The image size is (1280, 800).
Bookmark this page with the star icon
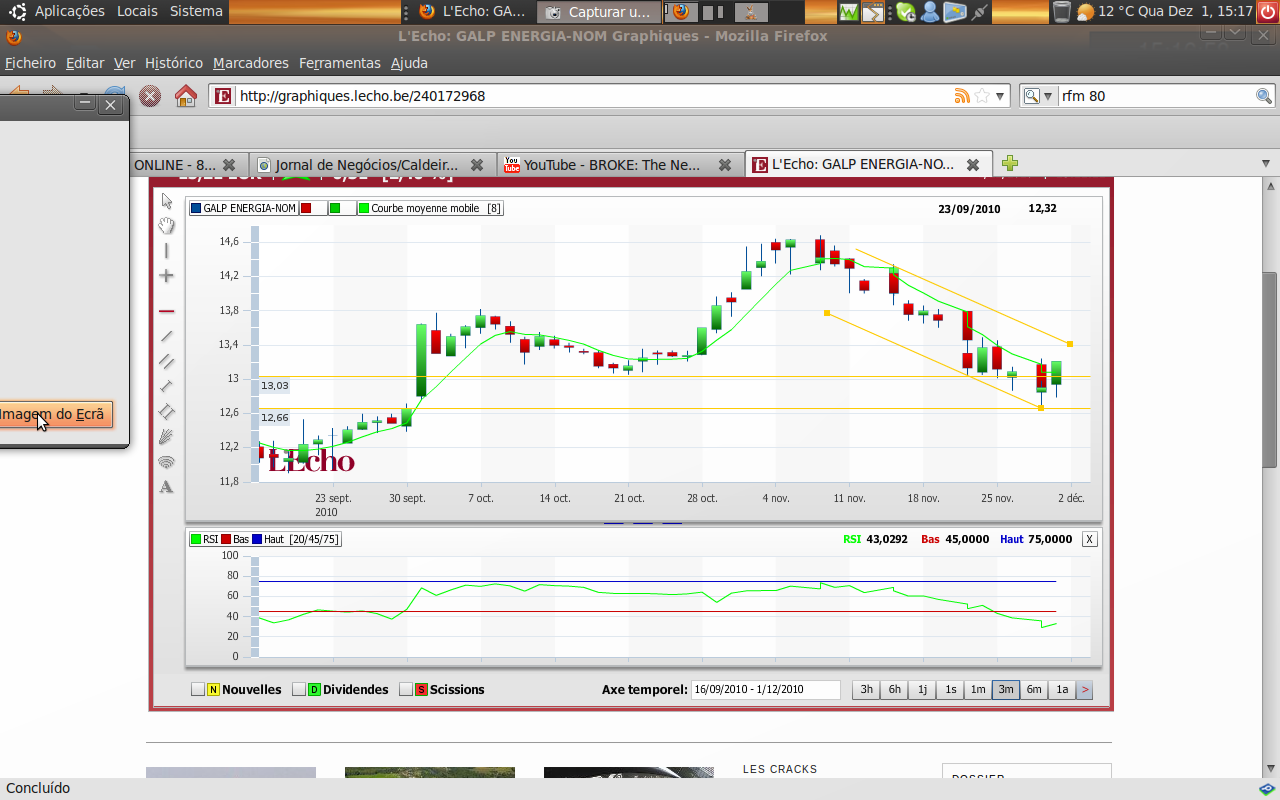[982, 96]
